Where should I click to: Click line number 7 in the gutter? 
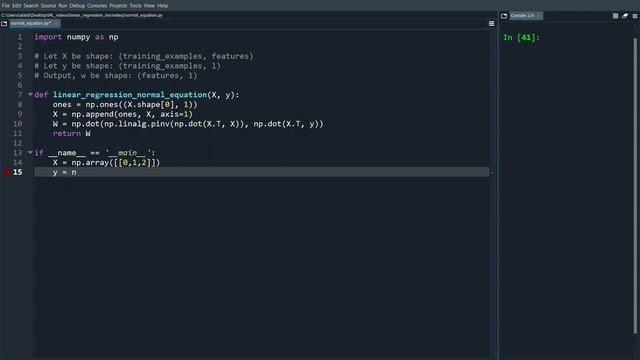pos(20,95)
